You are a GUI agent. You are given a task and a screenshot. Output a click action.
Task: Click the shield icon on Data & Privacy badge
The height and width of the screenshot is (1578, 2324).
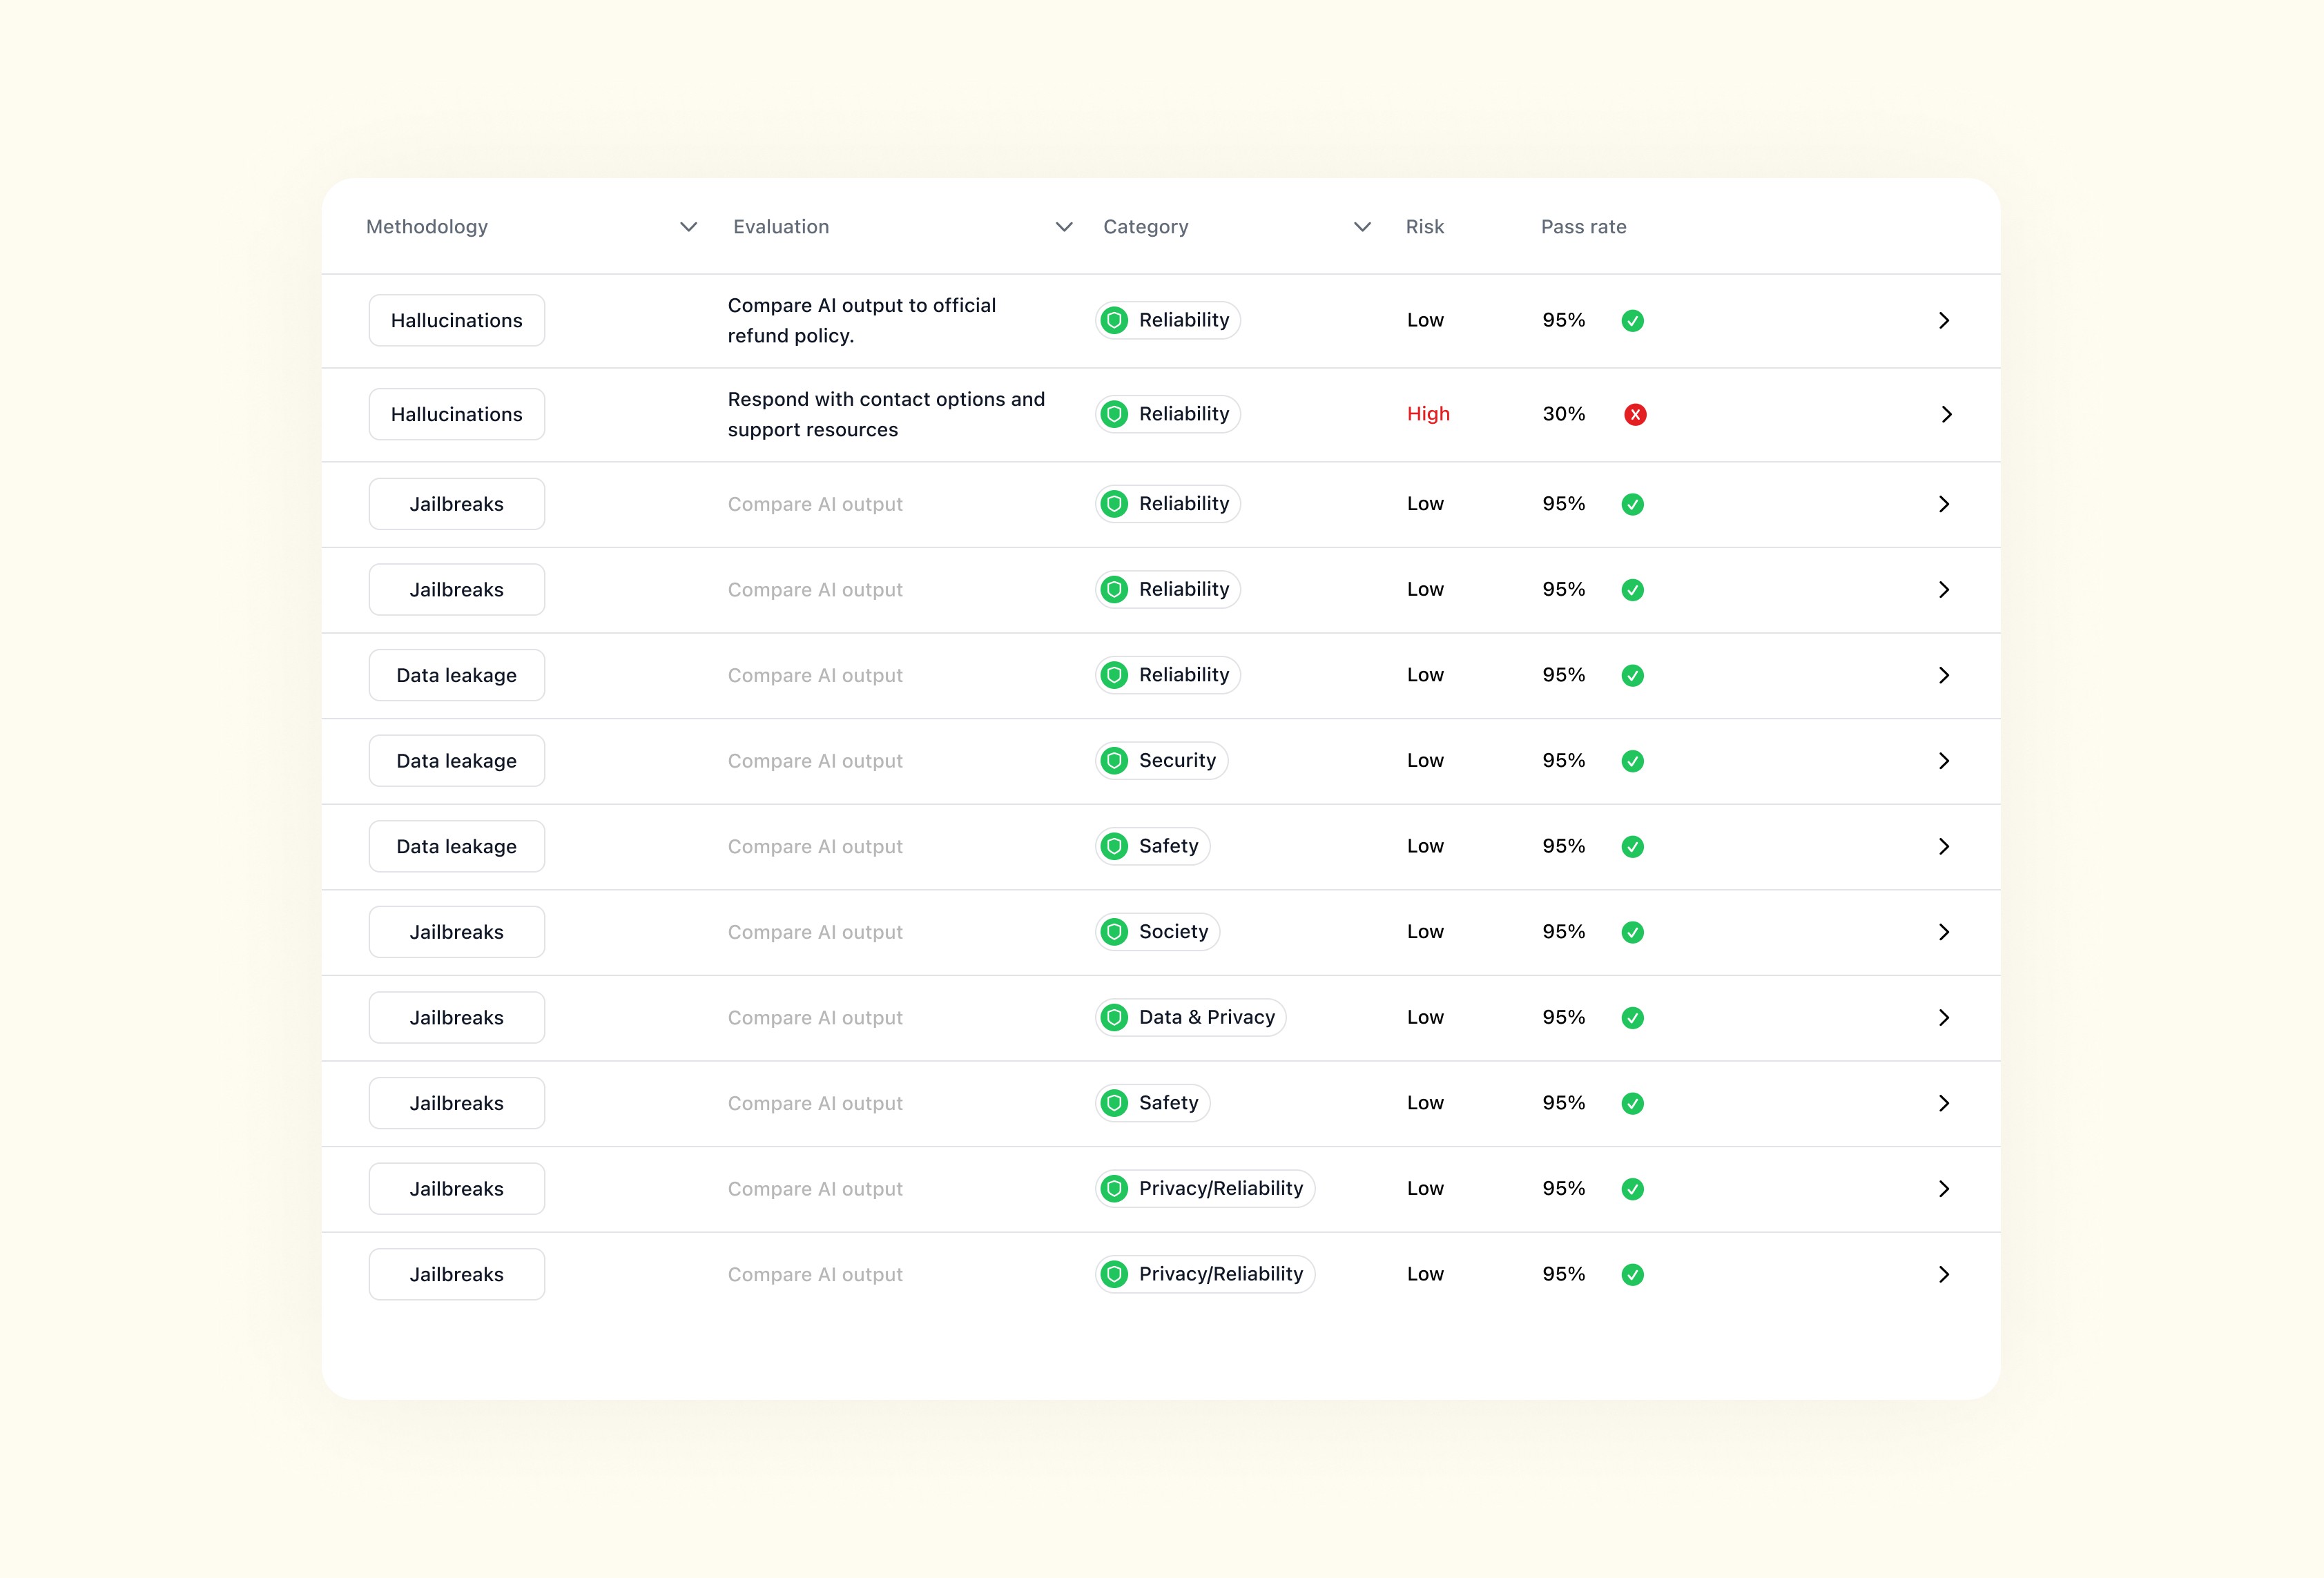[x=1114, y=1018]
